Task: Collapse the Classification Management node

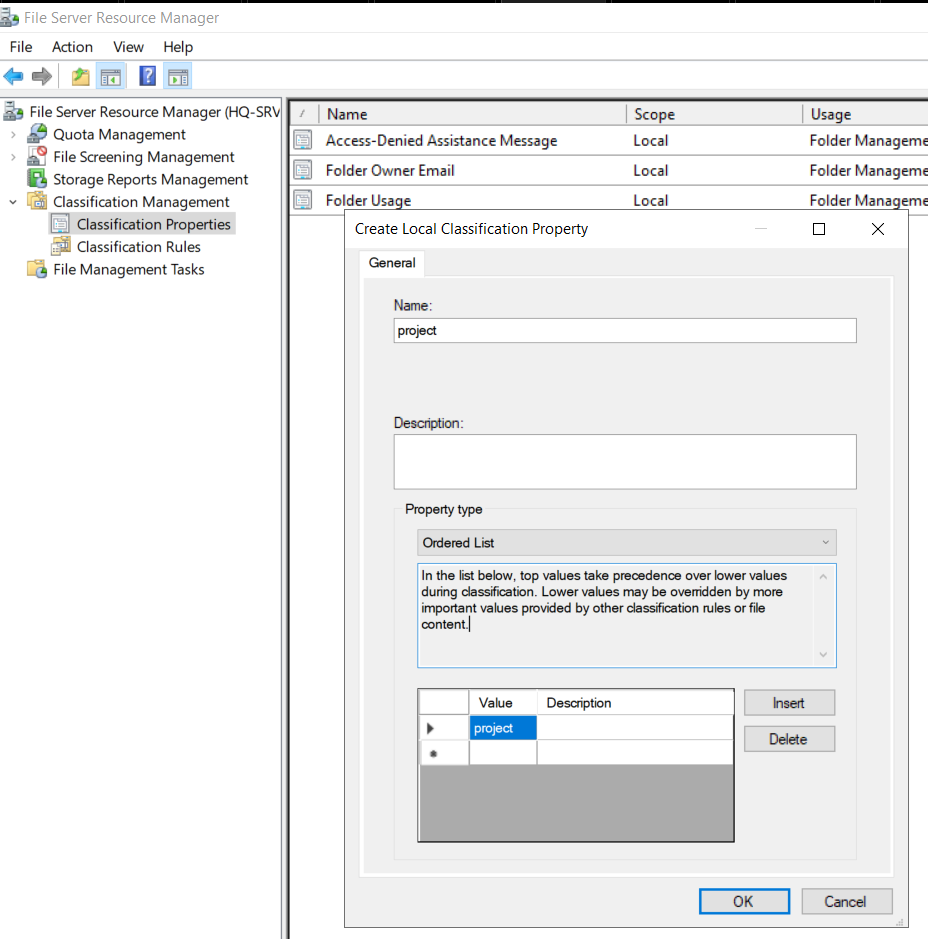Action: click(13, 202)
